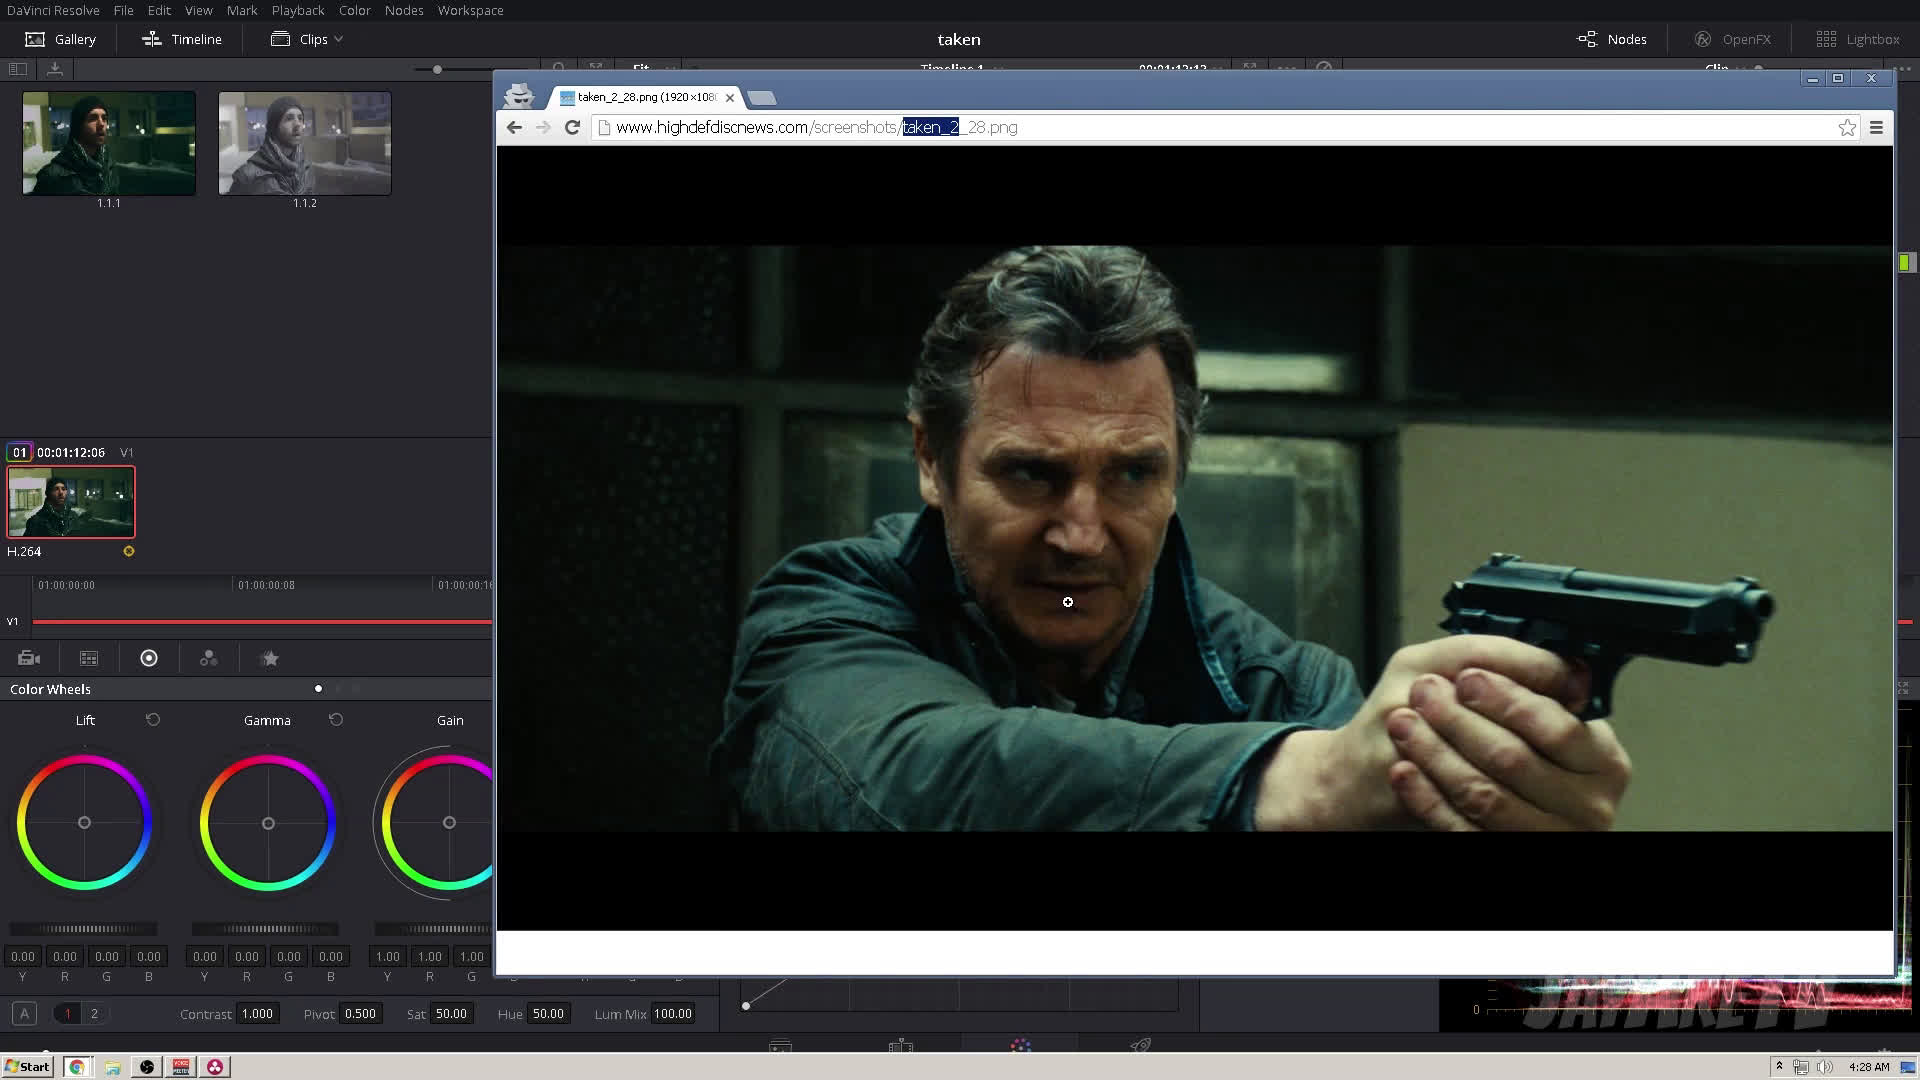The width and height of the screenshot is (1920, 1080).
Task: Open the Camera Raw palette
Action: point(29,658)
